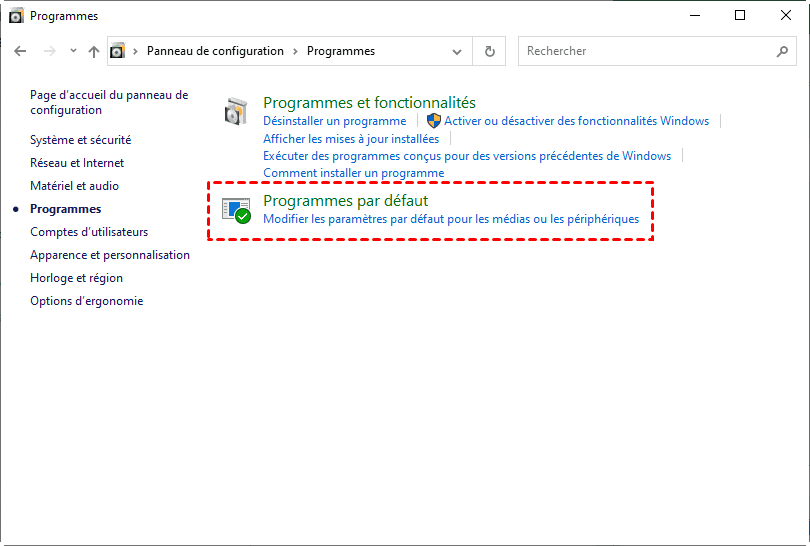The width and height of the screenshot is (810, 546).
Task: Select Panneau de configuration breadcrumb
Action: (x=215, y=51)
